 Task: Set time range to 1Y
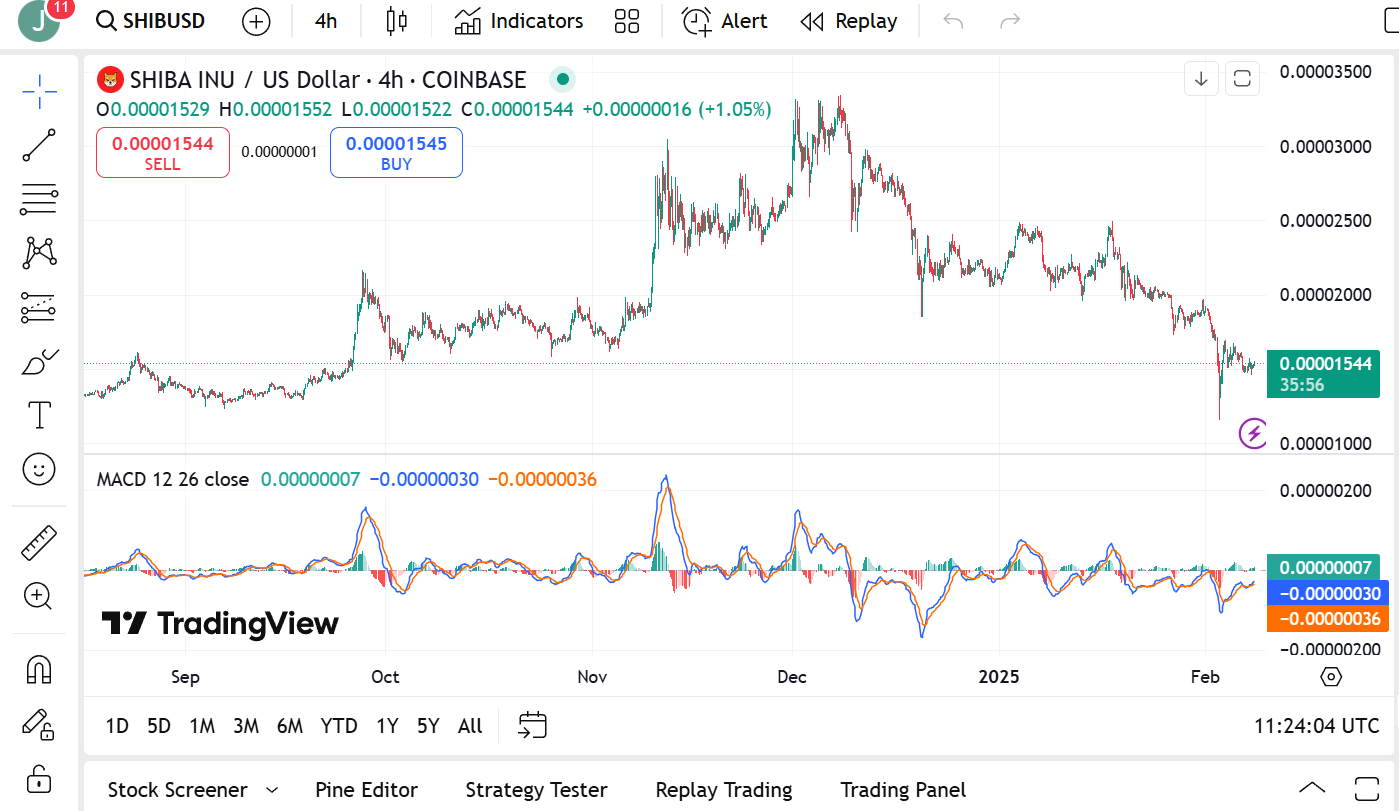[x=387, y=726]
